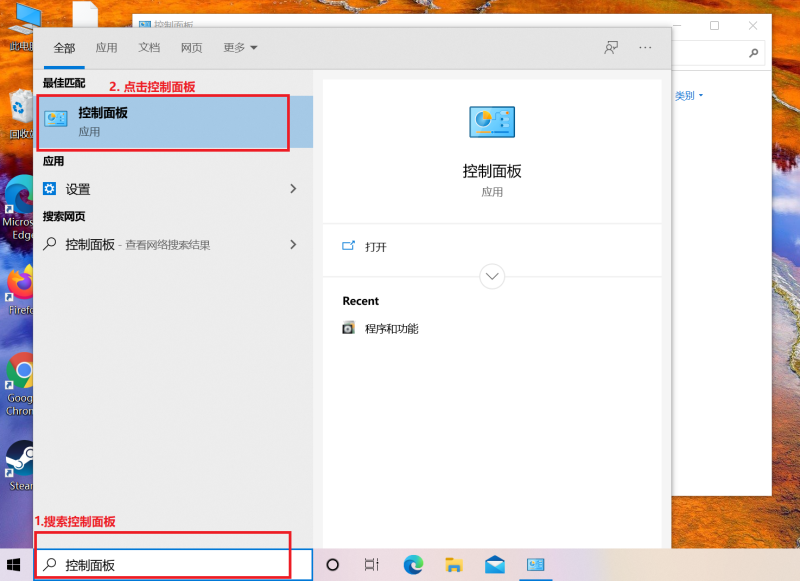
Task: Switch to the 应用 tab
Action: point(106,47)
